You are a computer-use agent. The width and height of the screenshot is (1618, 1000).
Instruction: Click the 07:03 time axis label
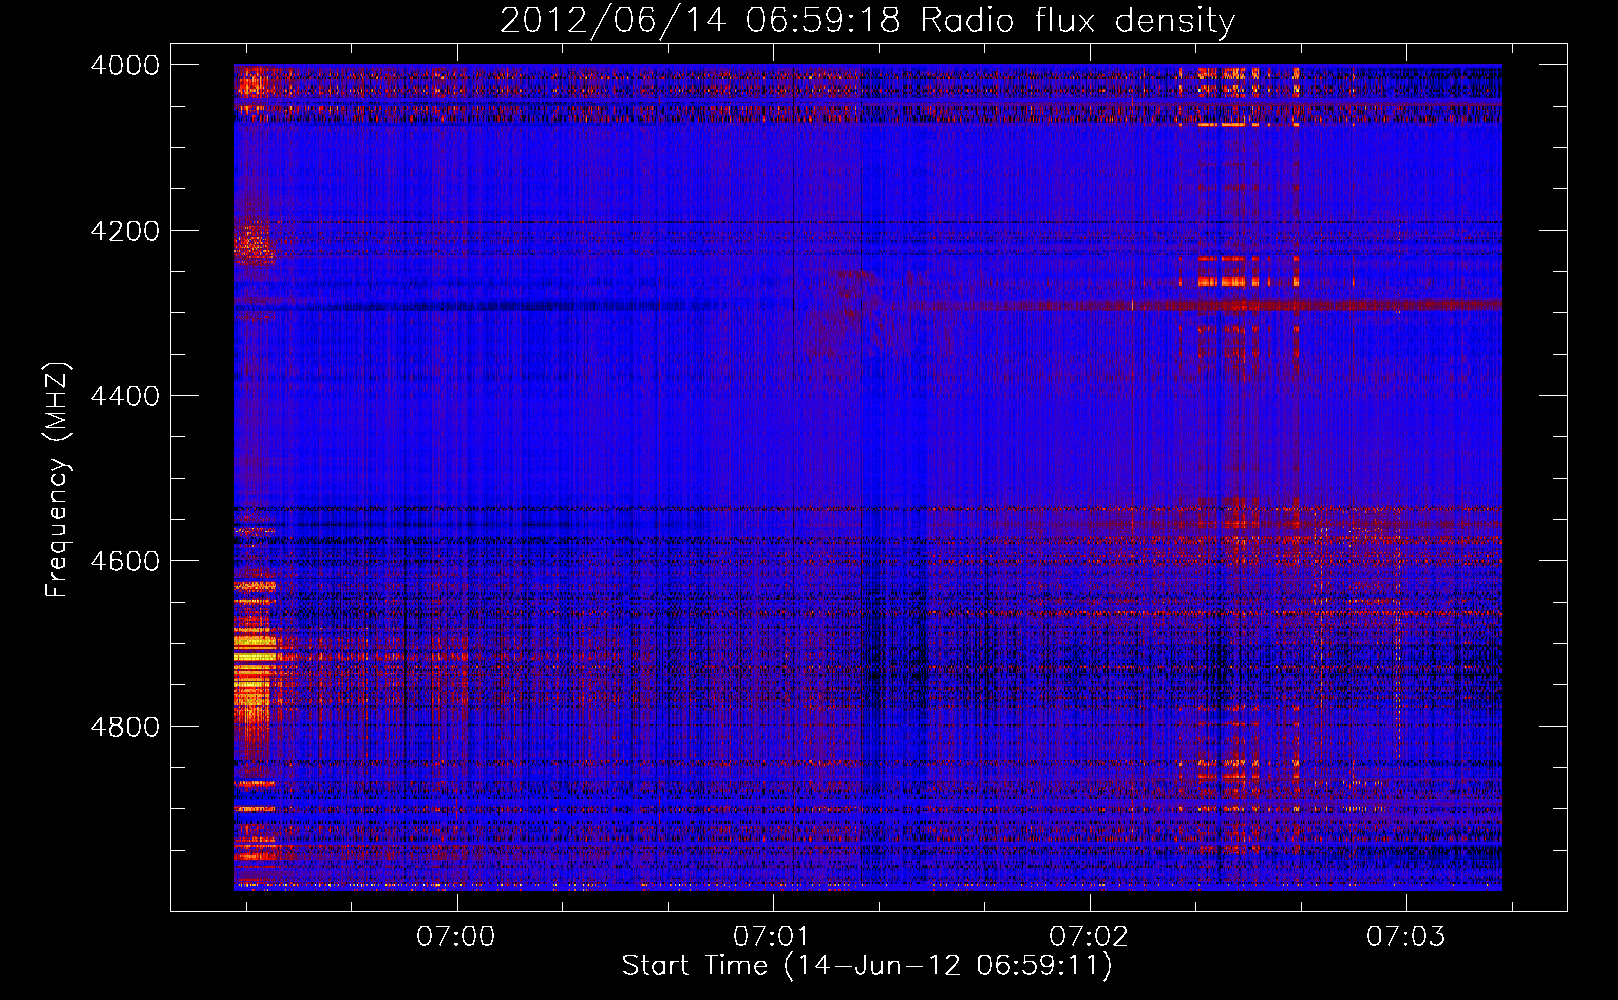point(1406,937)
